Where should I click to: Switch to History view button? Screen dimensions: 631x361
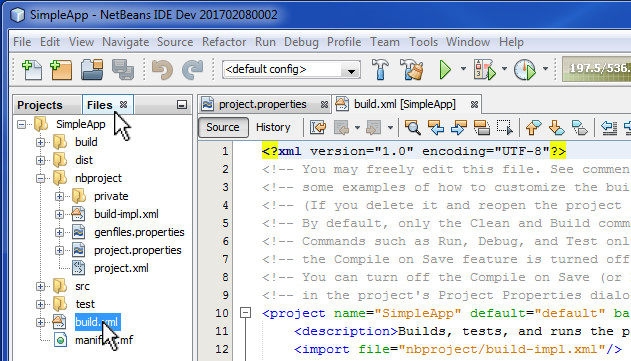click(x=273, y=127)
